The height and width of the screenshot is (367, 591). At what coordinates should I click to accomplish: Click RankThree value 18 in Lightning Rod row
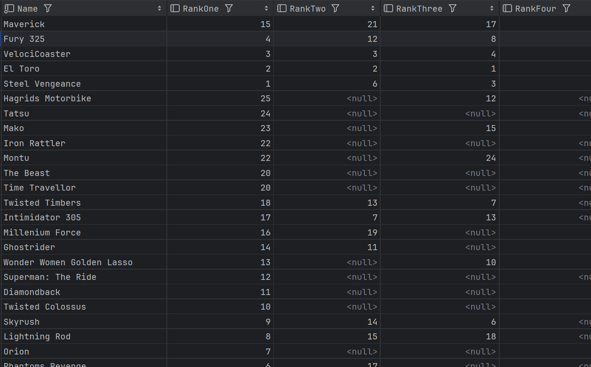[491, 336]
